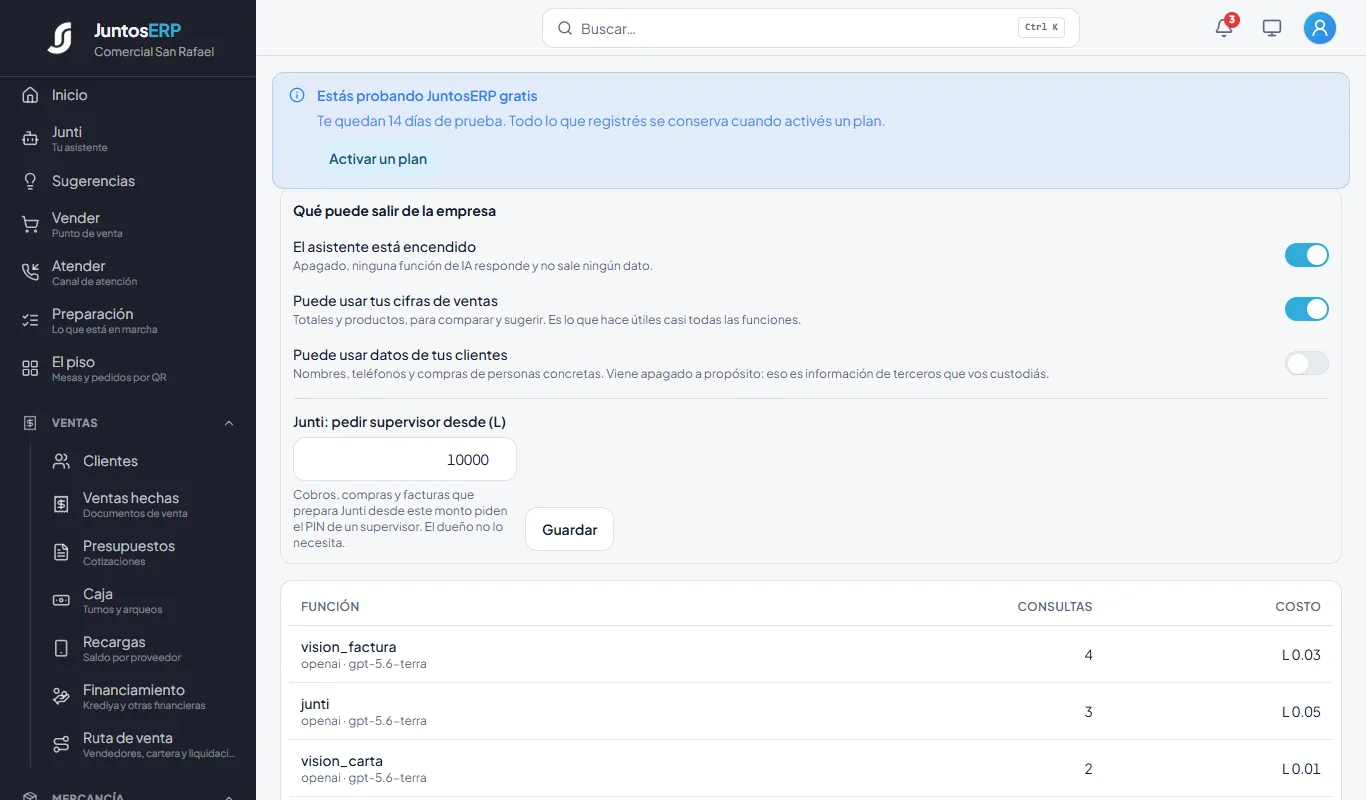
Task: Click the monitor display icon in header
Action: click(1272, 28)
